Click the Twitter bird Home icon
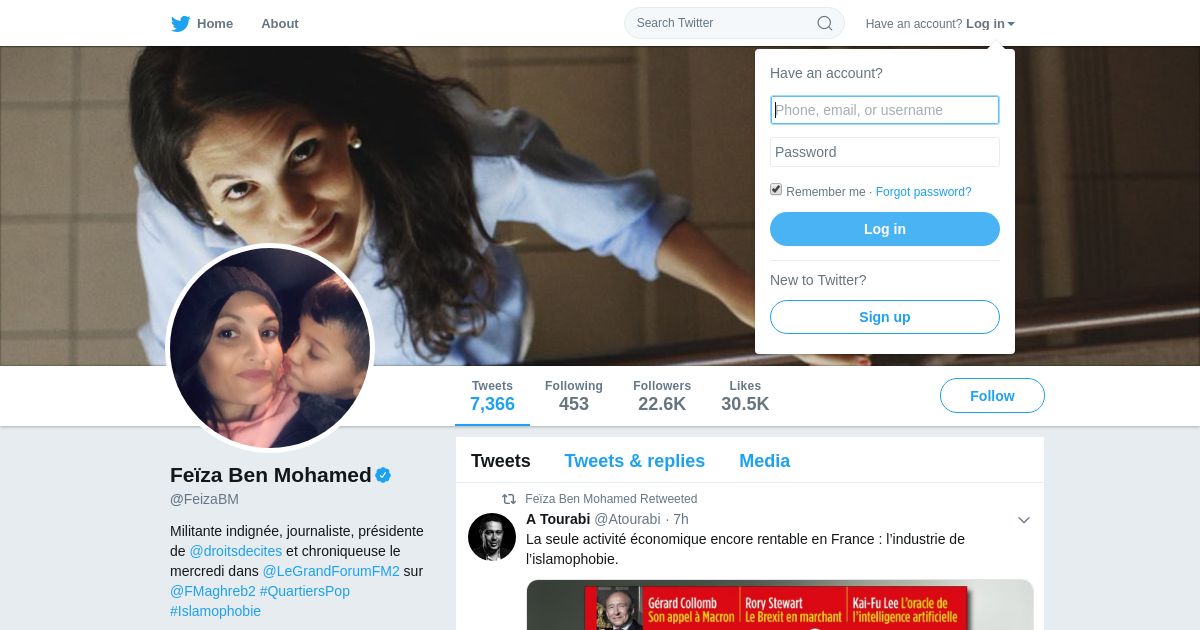This screenshot has height=630, width=1200. (181, 24)
